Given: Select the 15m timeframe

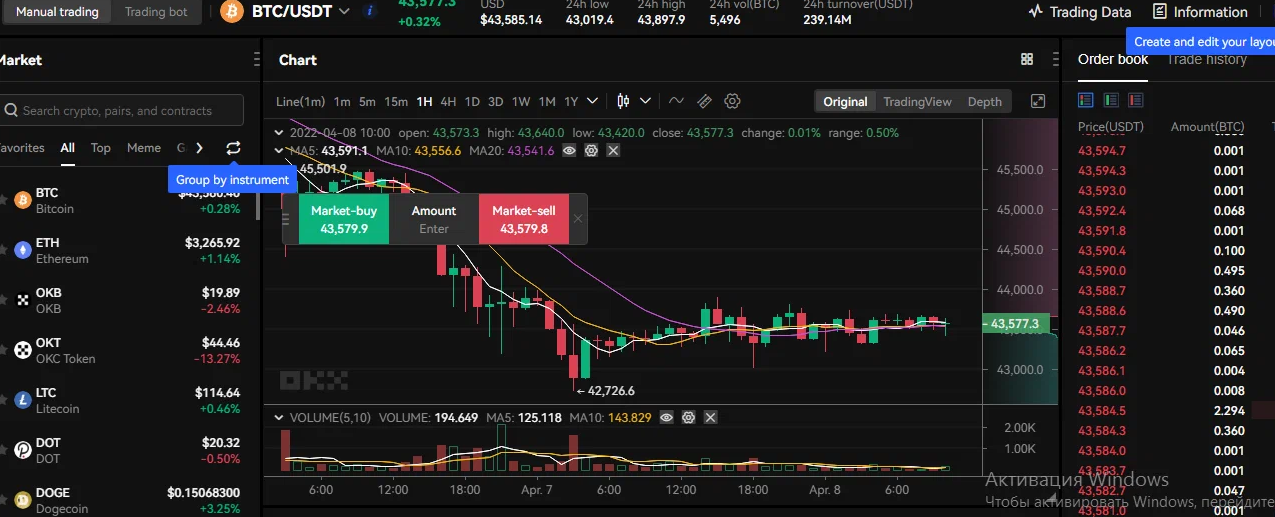Looking at the screenshot, I should (x=396, y=101).
